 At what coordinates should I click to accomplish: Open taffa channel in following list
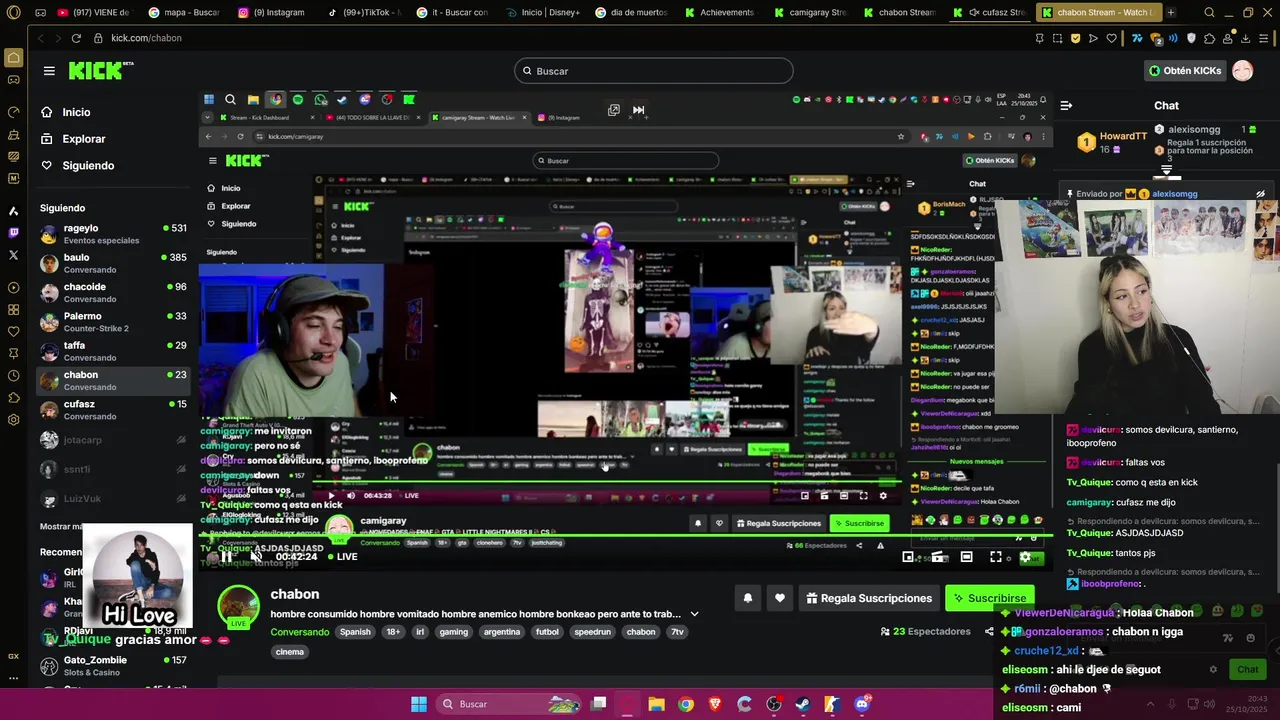[113, 351]
